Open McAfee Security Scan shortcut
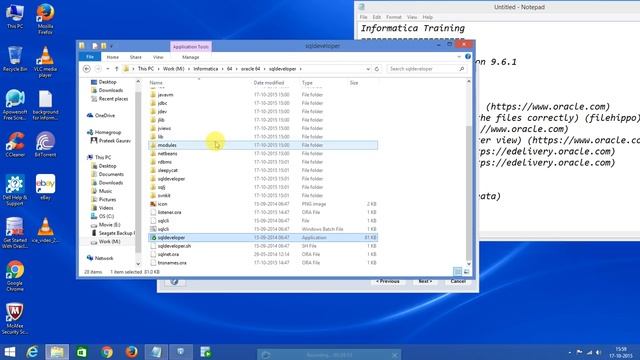This screenshot has width=640, height=360. pyautogui.click(x=15, y=319)
